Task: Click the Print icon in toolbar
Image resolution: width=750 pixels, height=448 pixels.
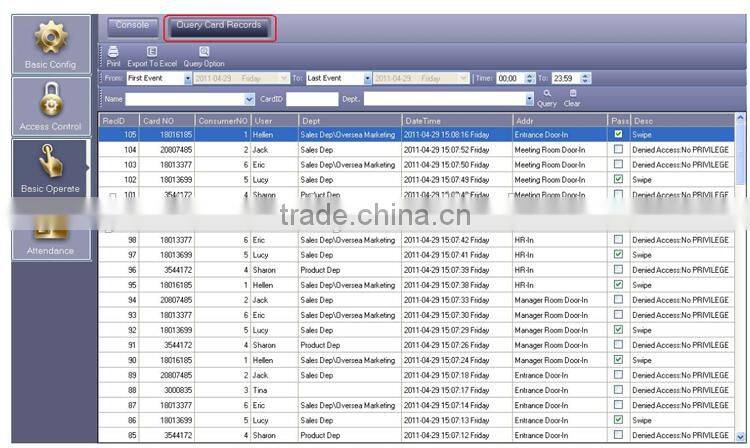Action: coord(113,53)
